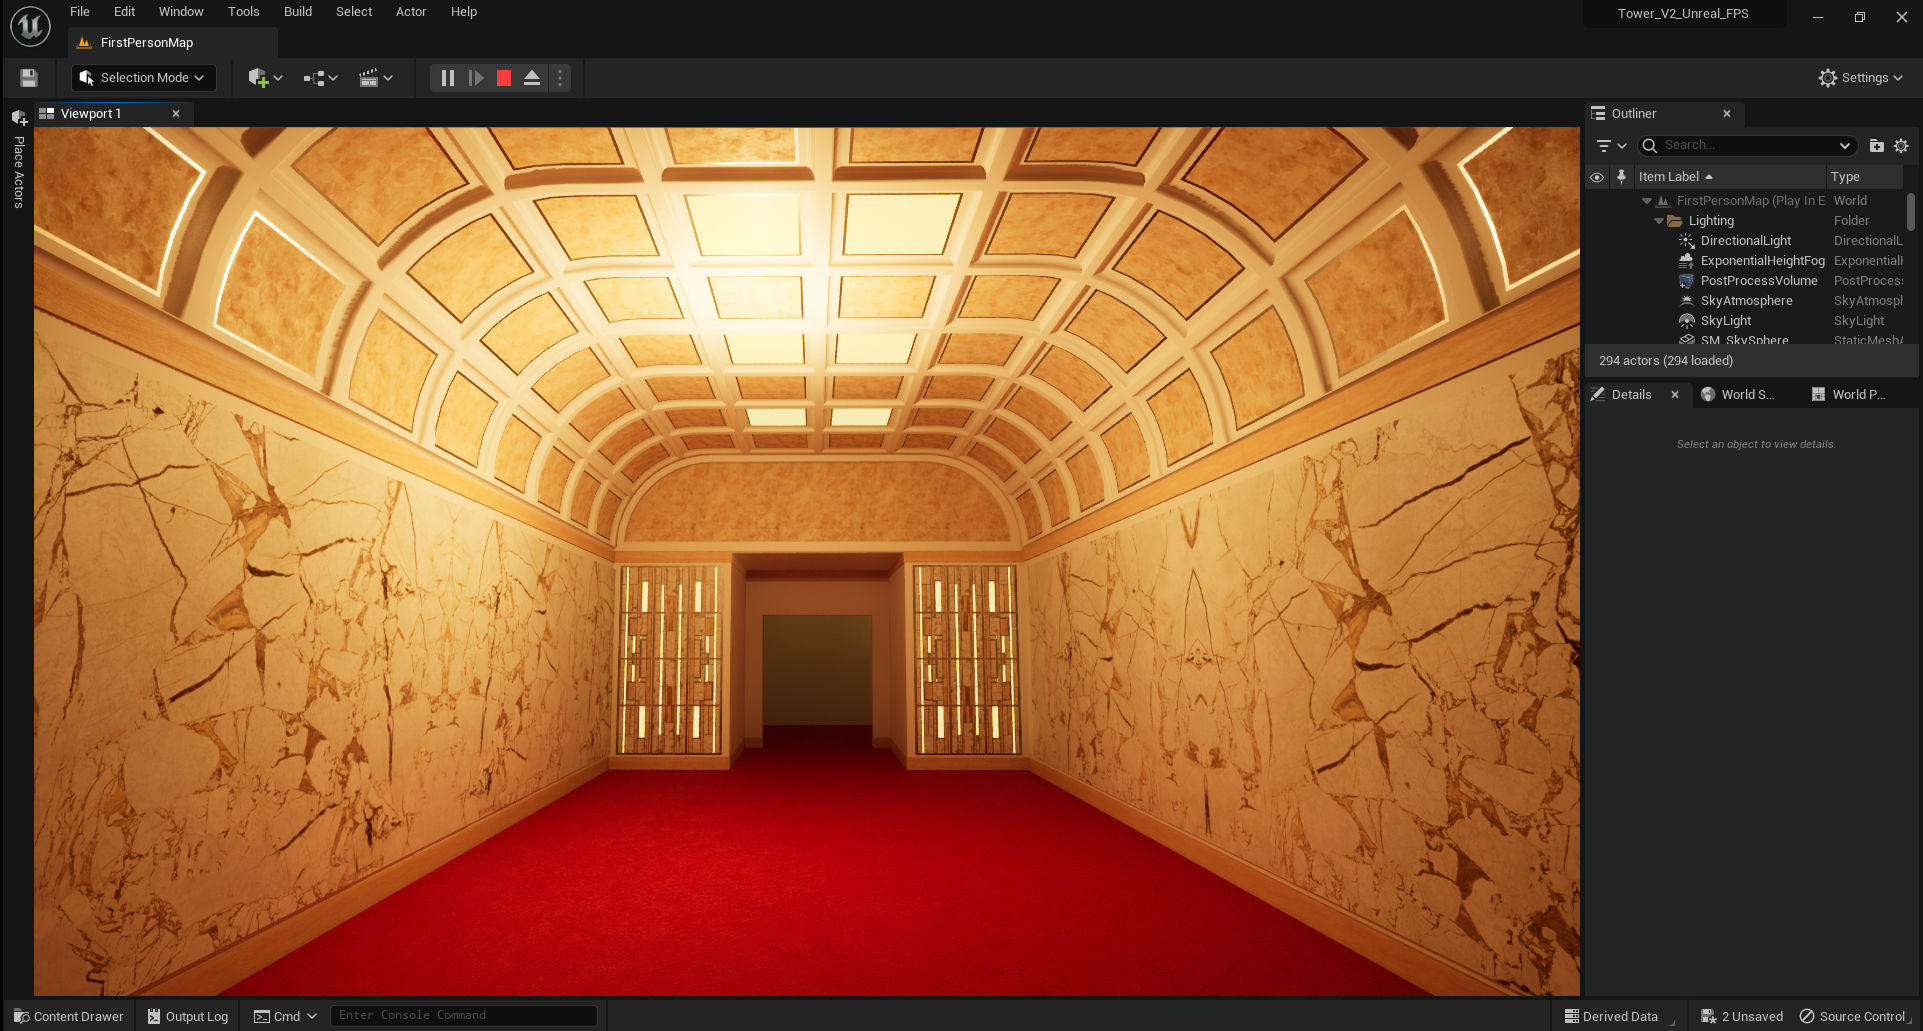Open the Tools menu
The height and width of the screenshot is (1031, 1923).
[243, 12]
